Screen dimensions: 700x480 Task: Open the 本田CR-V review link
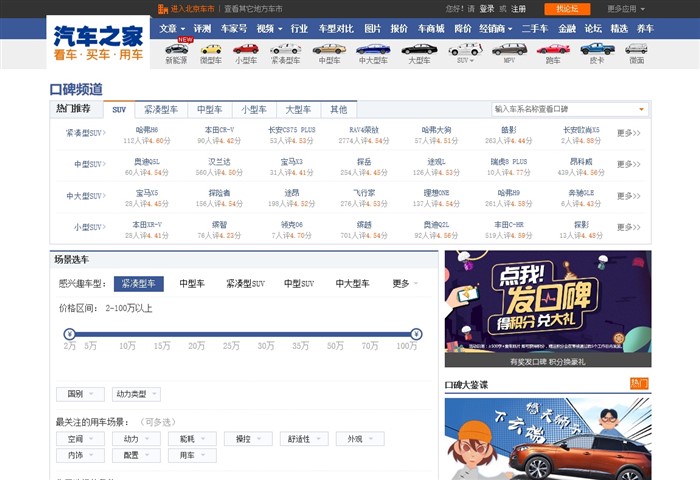[x=219, y=130]
